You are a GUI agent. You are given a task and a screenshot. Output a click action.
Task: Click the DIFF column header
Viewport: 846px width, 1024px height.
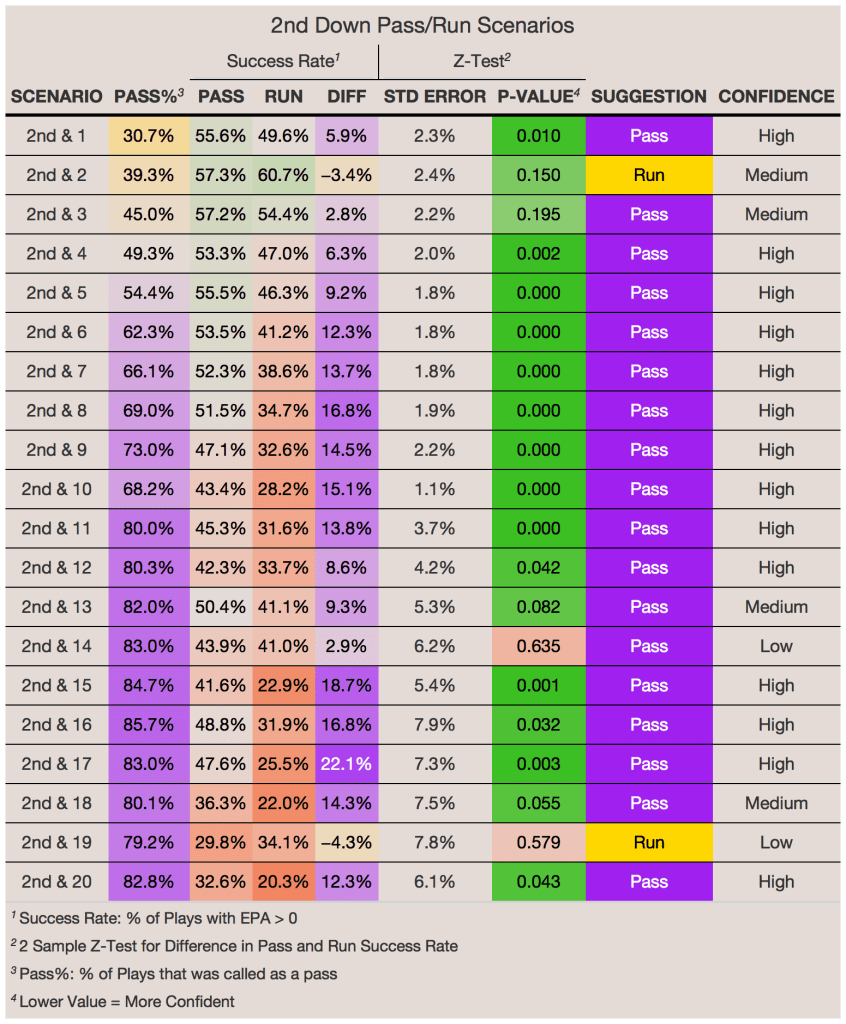(347, 97)
